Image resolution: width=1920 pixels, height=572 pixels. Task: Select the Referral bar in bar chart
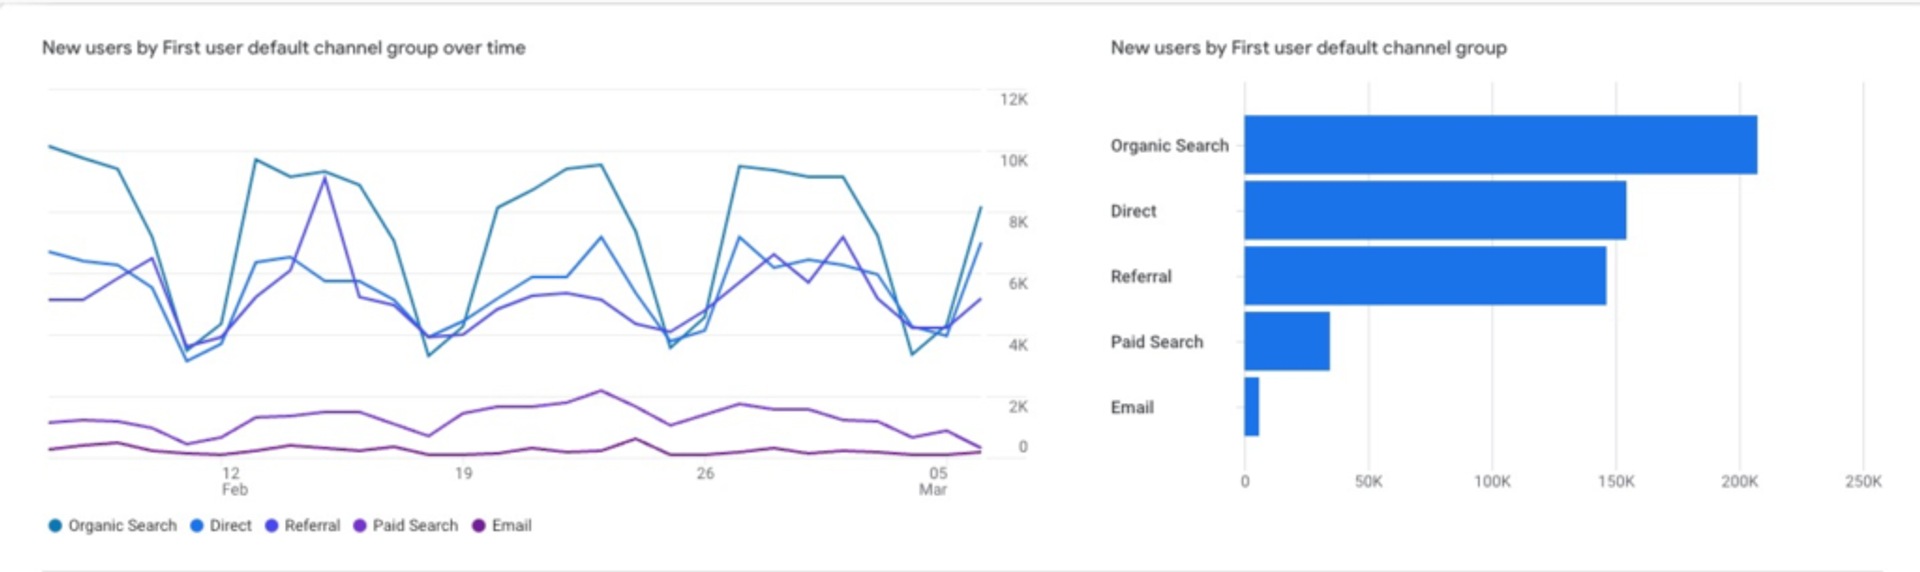pos(1425,276)
